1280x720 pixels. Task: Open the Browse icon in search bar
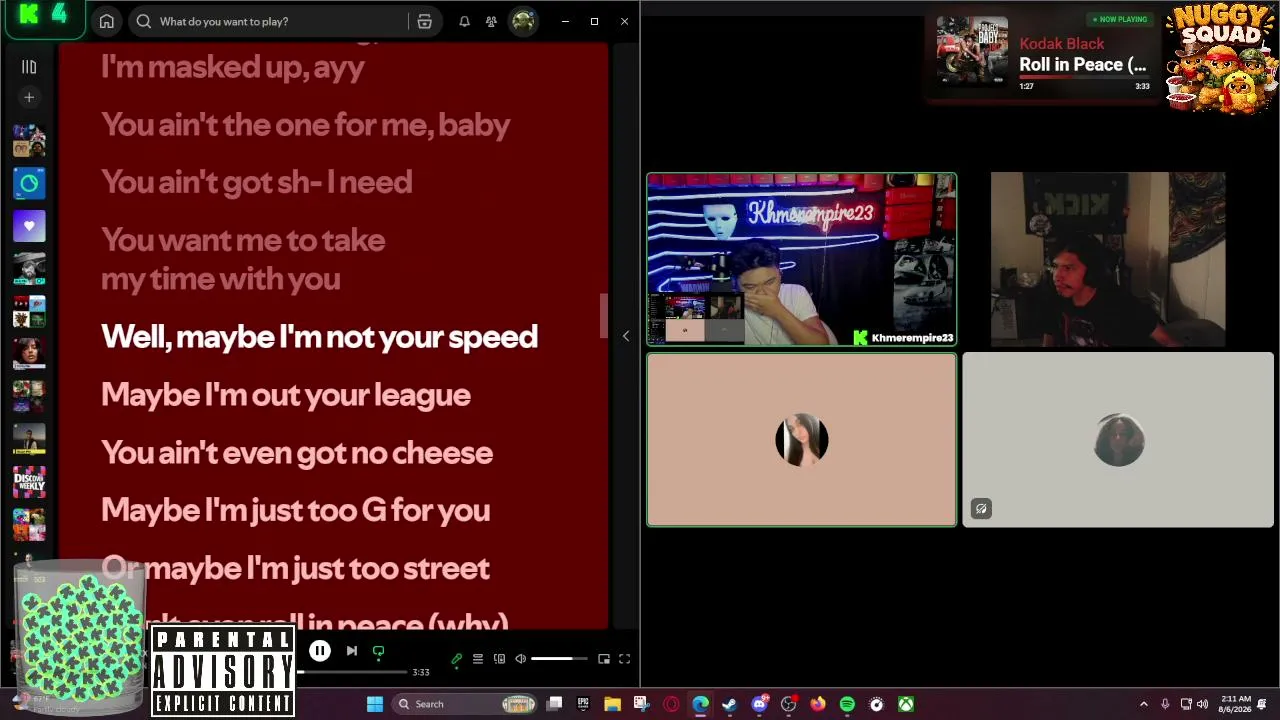424,21
